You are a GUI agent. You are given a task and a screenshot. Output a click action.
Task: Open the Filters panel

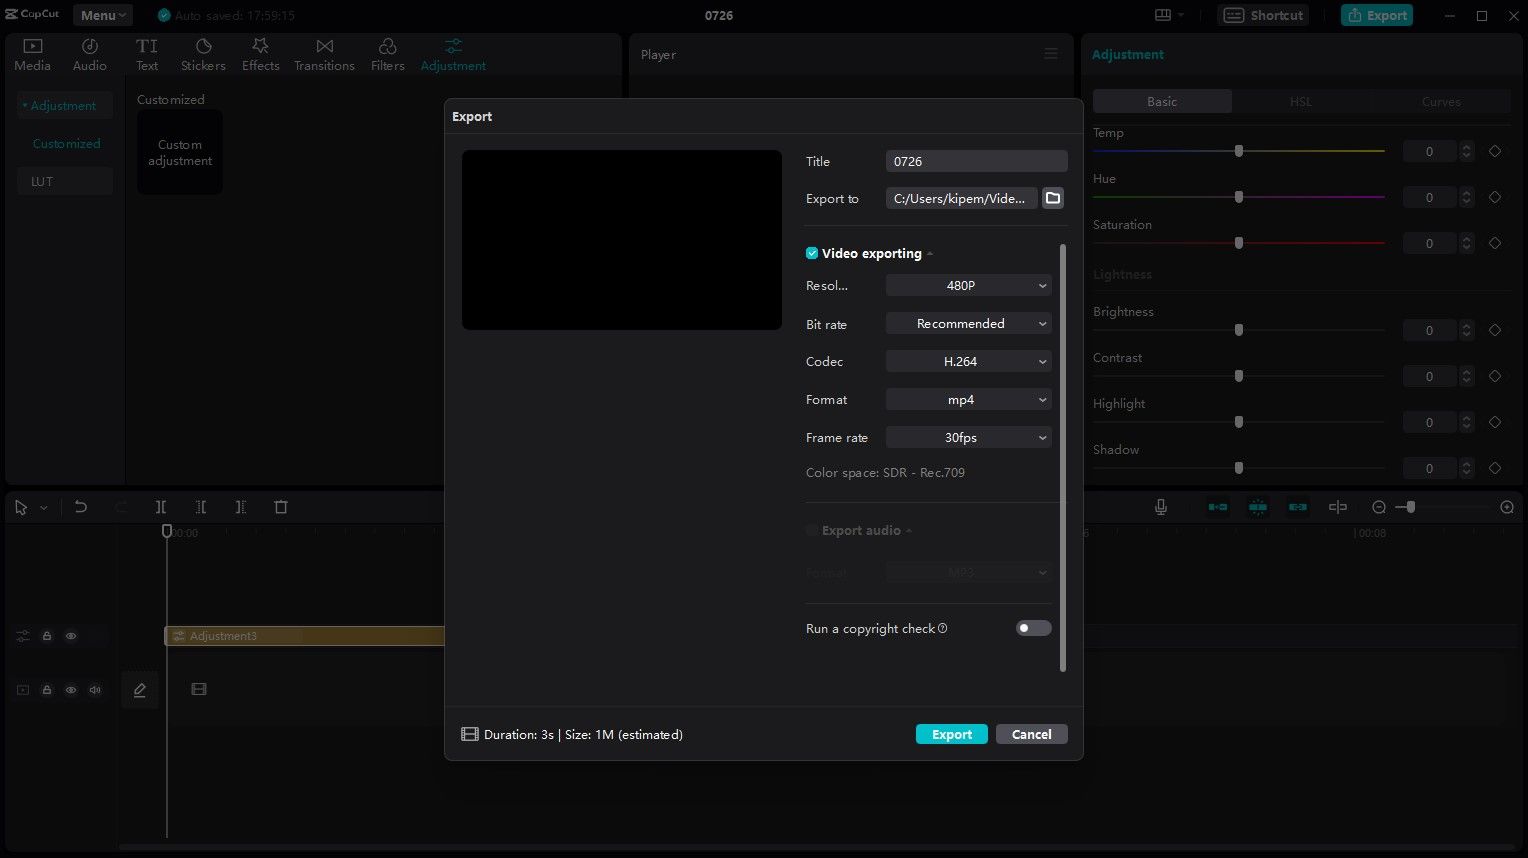(x=387, y=54)
